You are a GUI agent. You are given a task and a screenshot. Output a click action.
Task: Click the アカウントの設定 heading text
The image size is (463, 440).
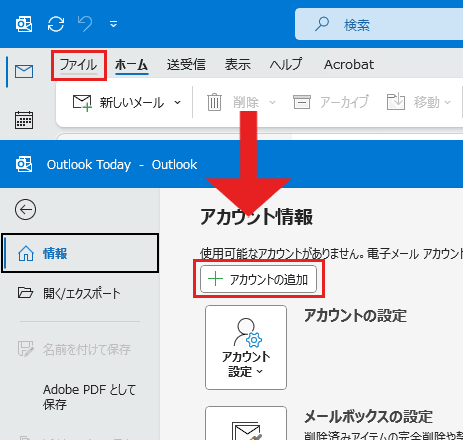(355, 316)
